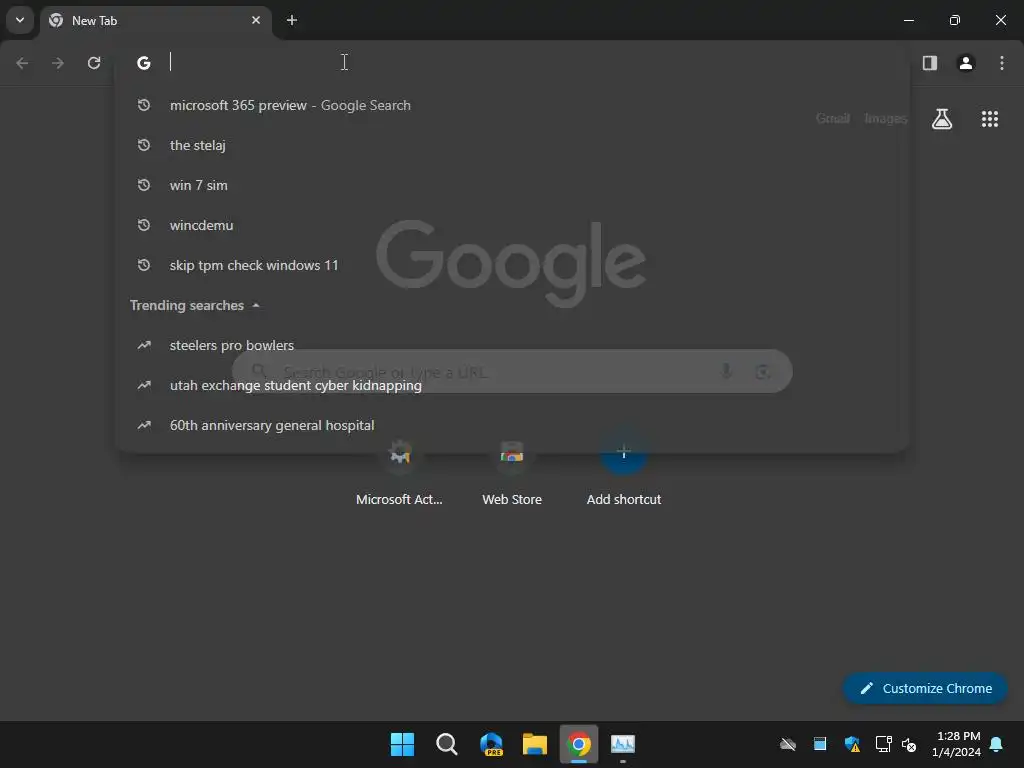The width and height of the screenshot is (1024, 768).
Task: Open the profile avatar menu
Action: (x=965, y=63)
